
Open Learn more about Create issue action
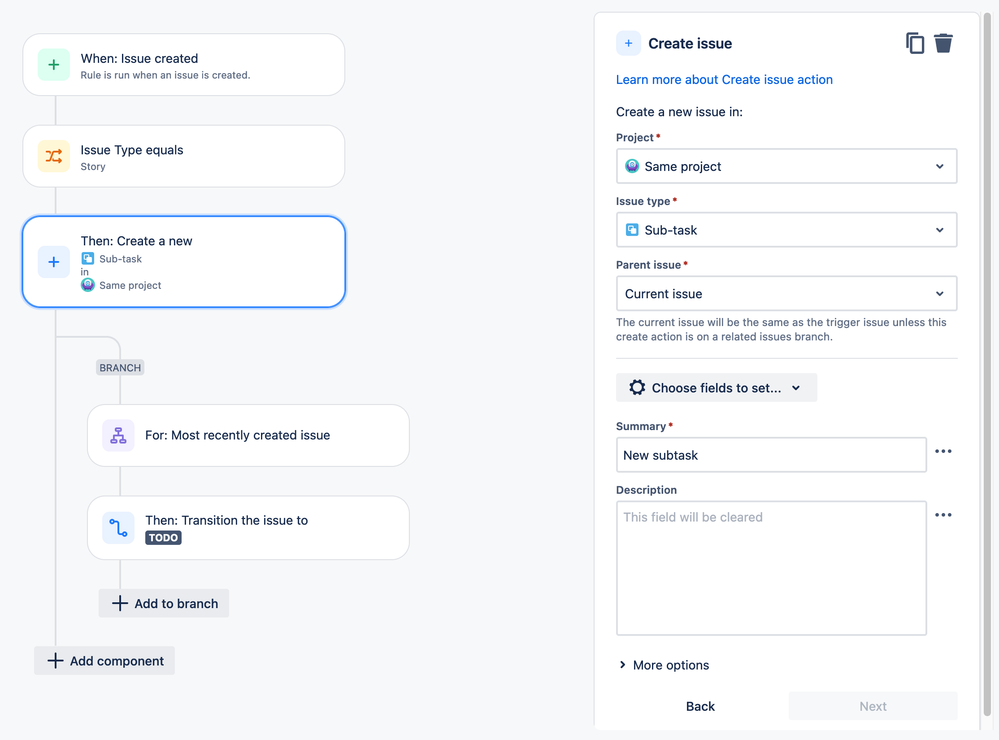click(726, 79)
